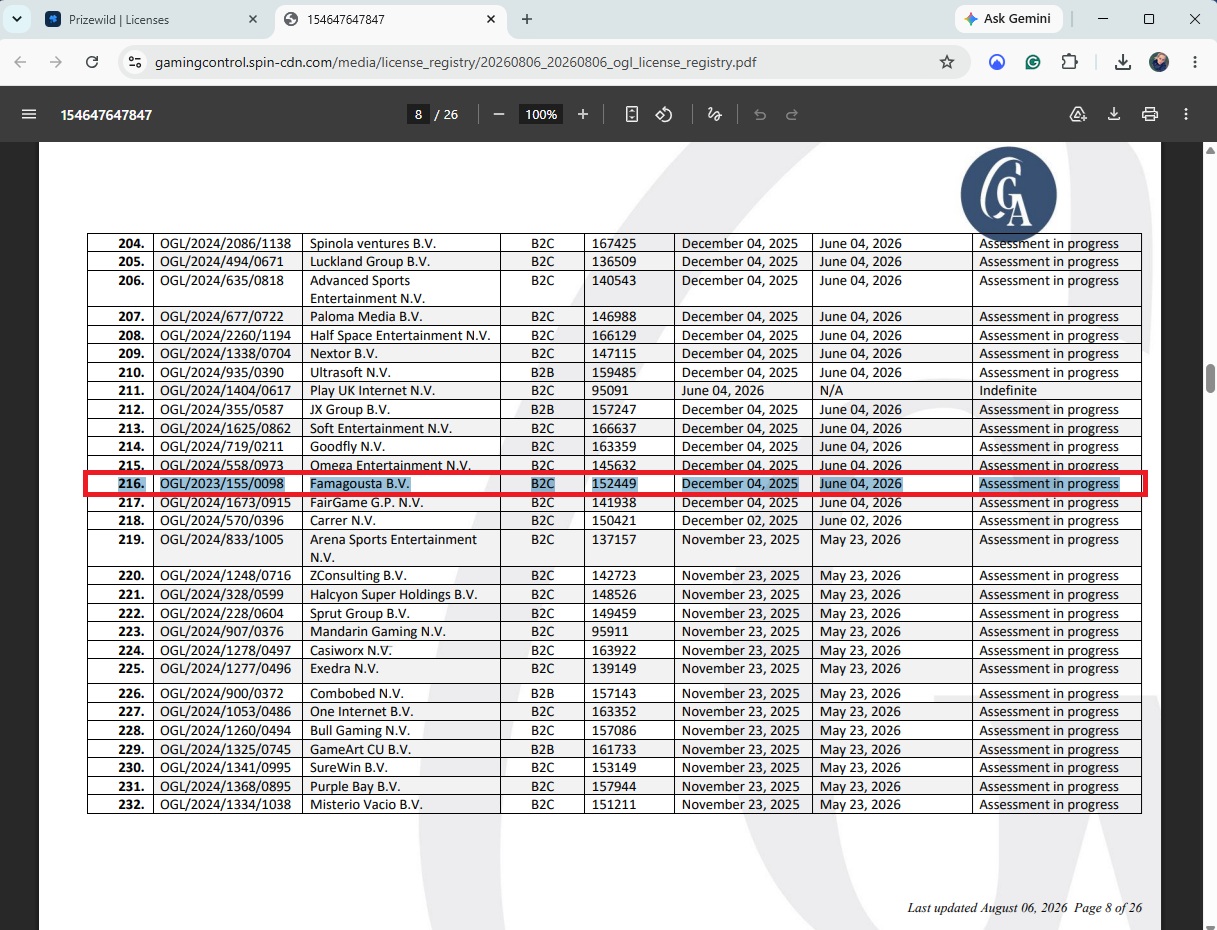Open the Extensions puzzle icon

[x=1069, y=62]
